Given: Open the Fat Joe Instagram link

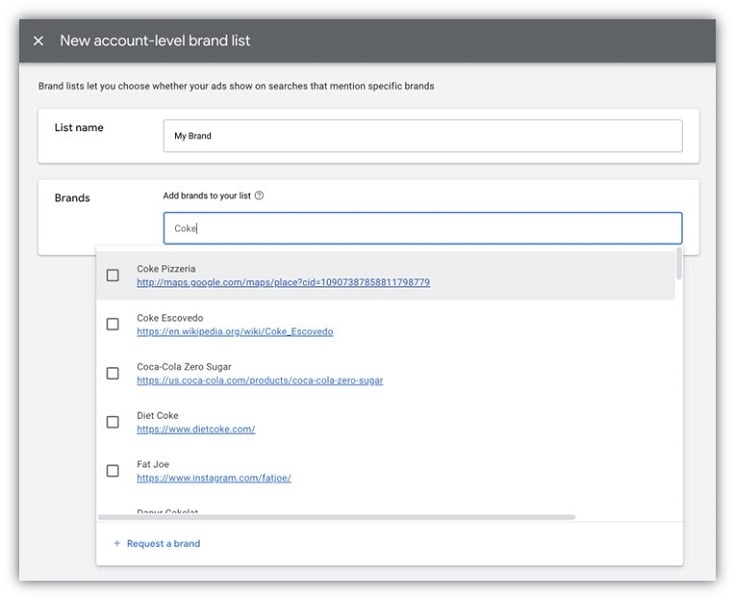Looking at the screenshot, I should 214,478.
